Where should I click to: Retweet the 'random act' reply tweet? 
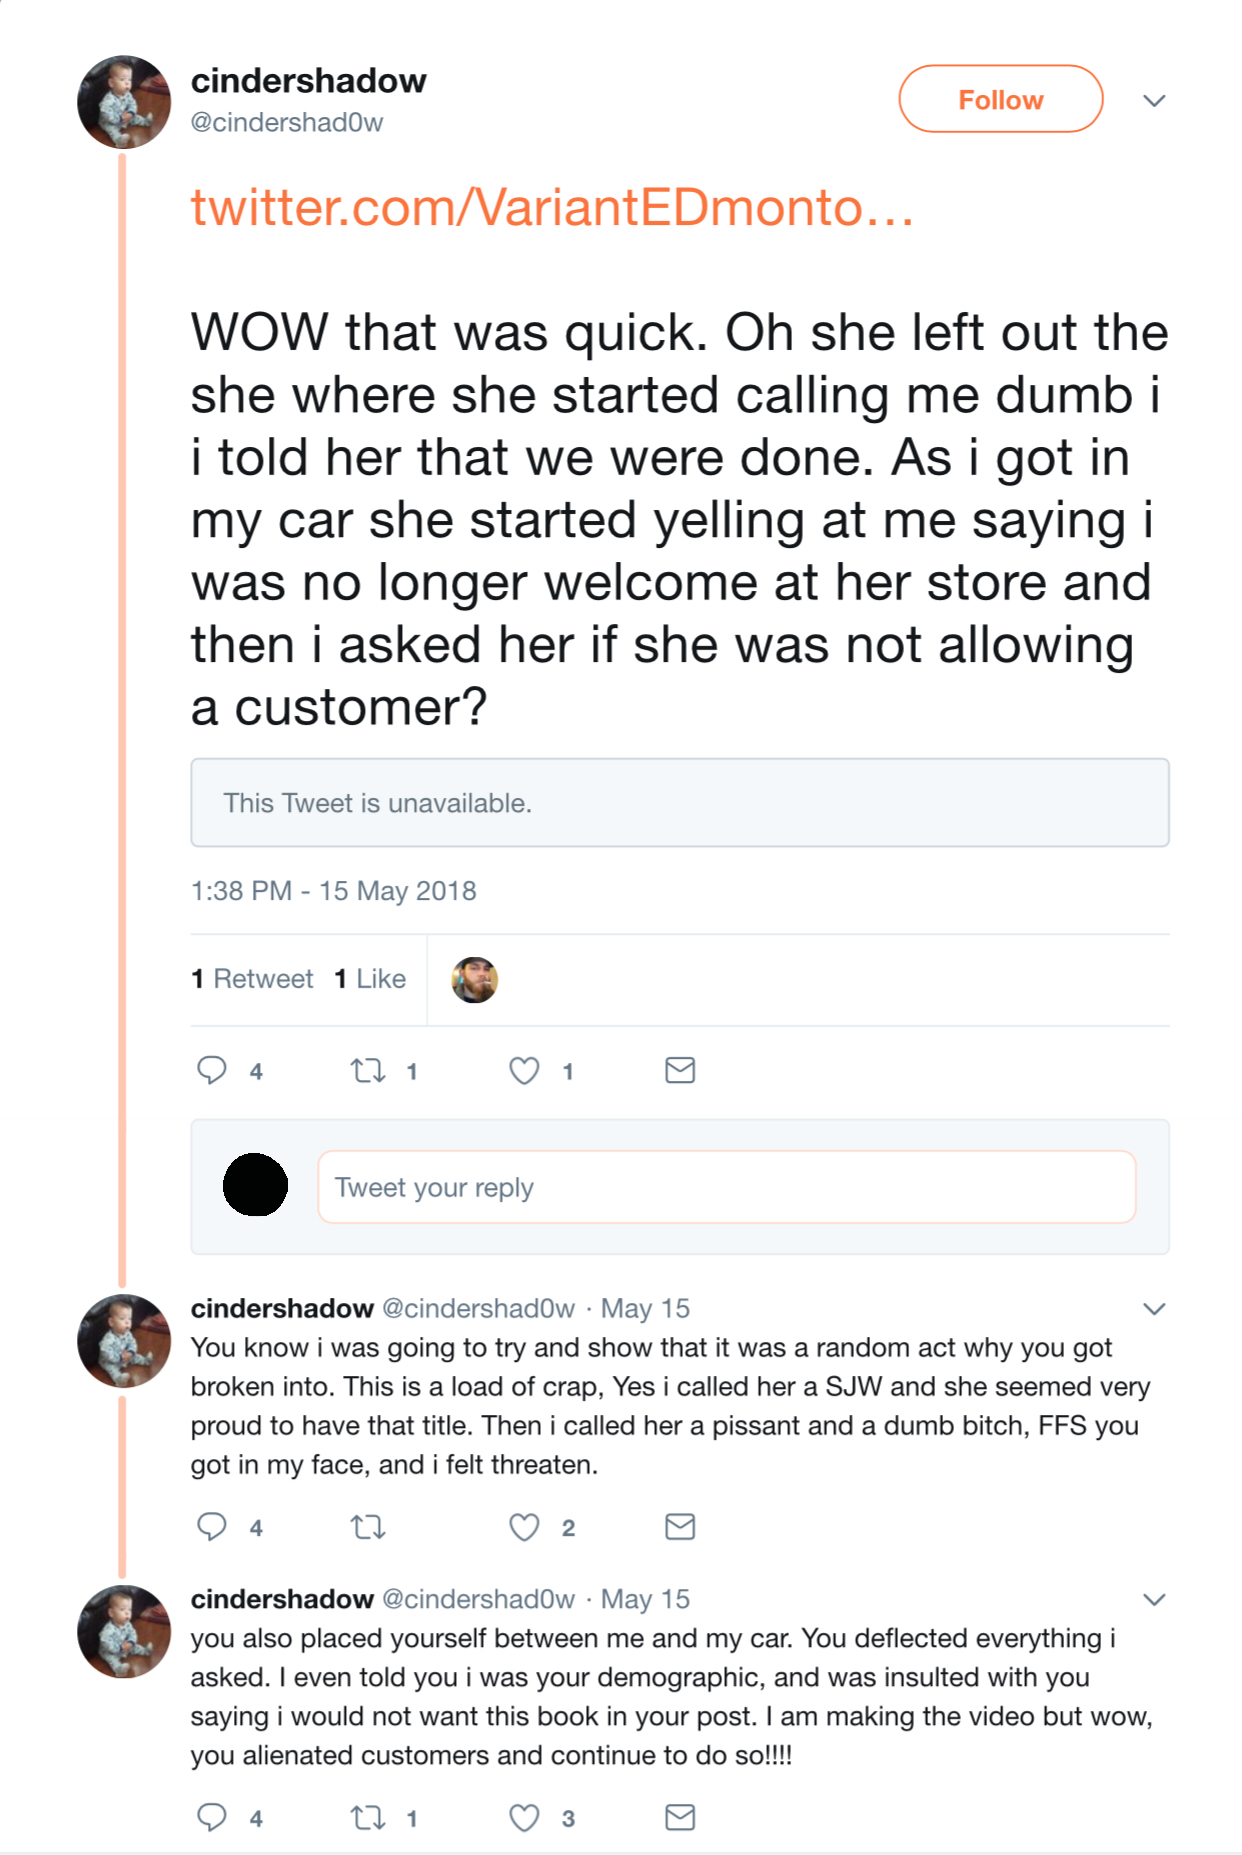pos(368,1527)
